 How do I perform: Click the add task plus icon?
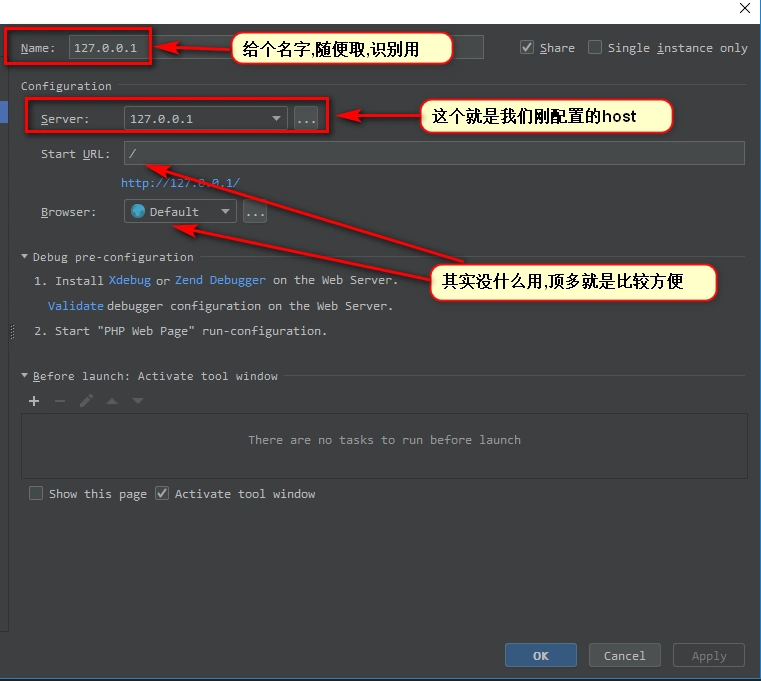34,401
